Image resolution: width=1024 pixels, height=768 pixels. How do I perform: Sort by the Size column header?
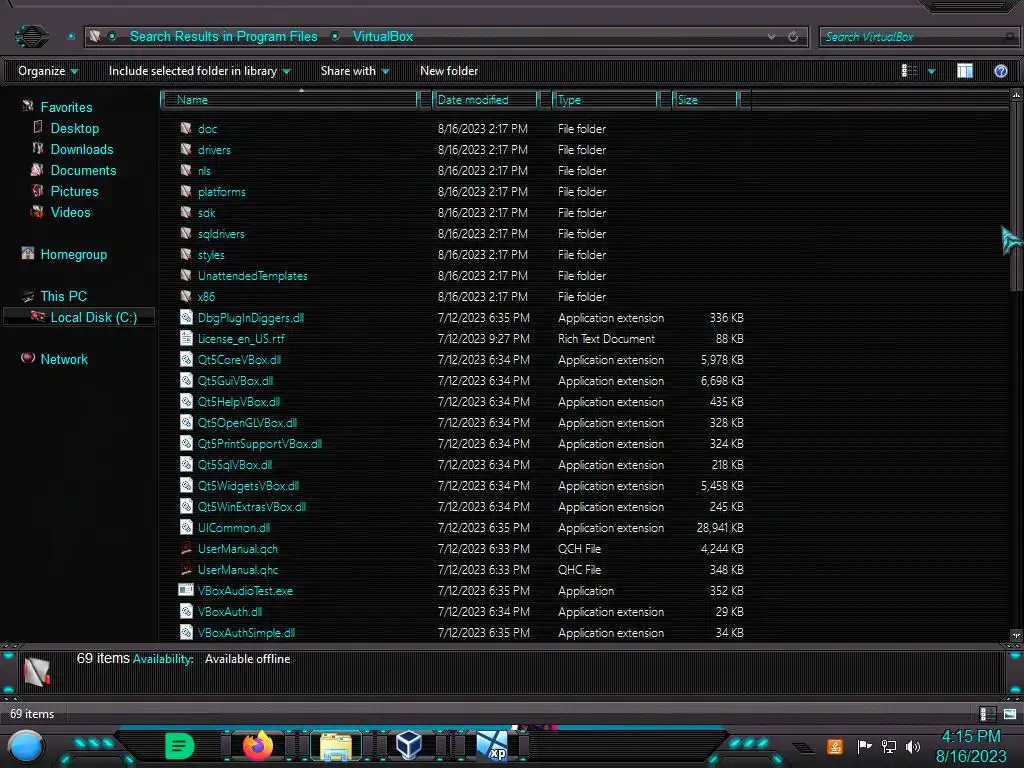pos(705,100)
